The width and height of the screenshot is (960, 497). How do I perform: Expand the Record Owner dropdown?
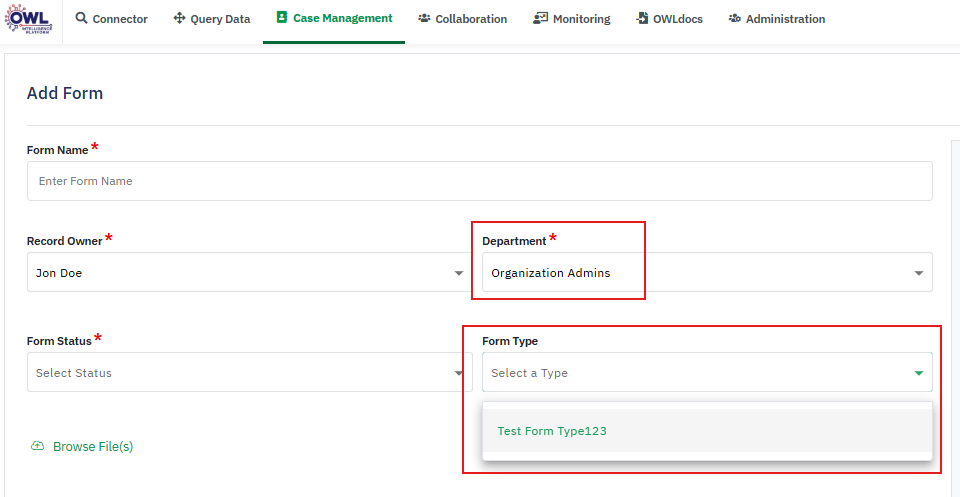[459, 273]
